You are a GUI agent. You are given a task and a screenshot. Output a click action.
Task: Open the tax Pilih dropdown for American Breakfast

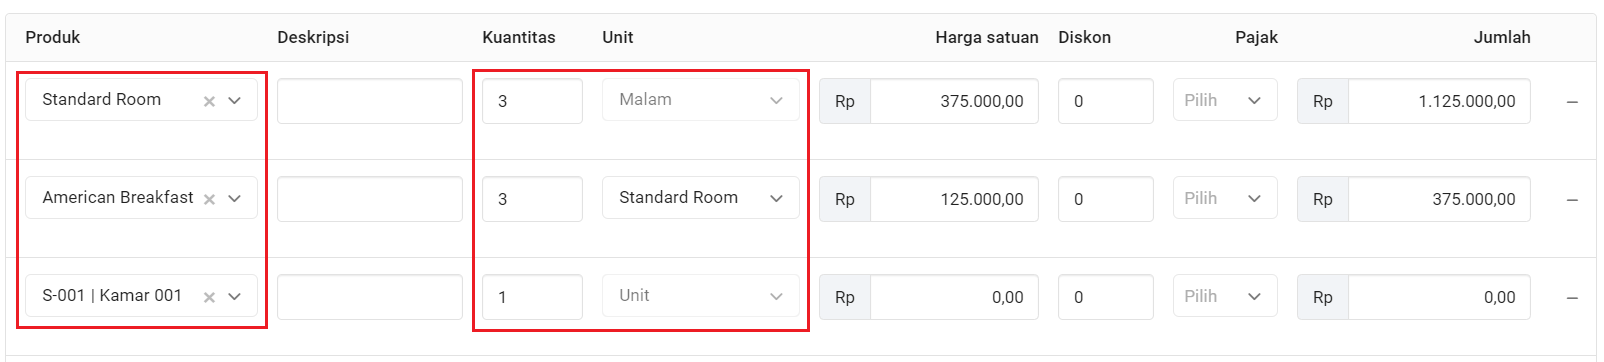[1225, 198]
